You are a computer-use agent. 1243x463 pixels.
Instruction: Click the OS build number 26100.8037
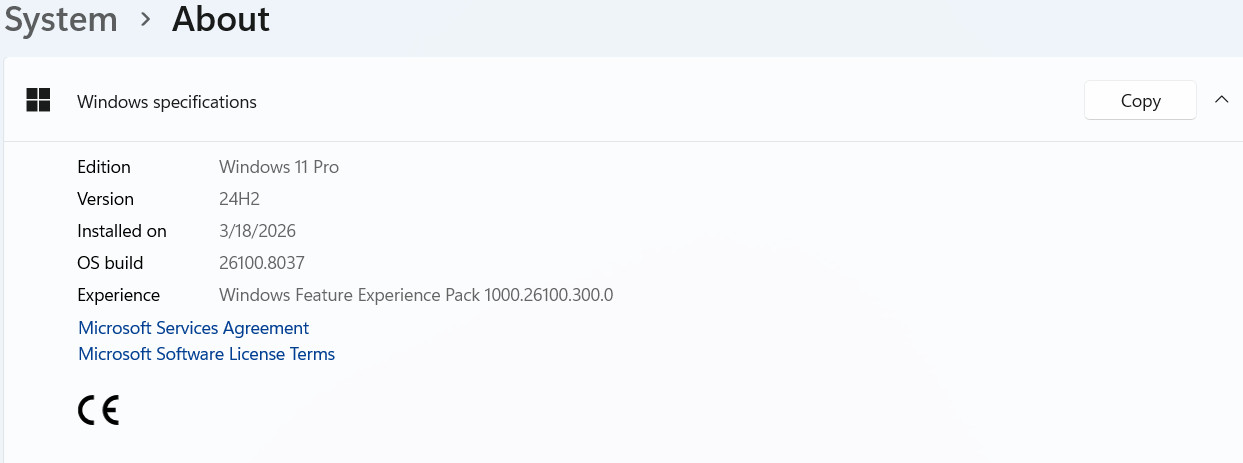(262, 263)
